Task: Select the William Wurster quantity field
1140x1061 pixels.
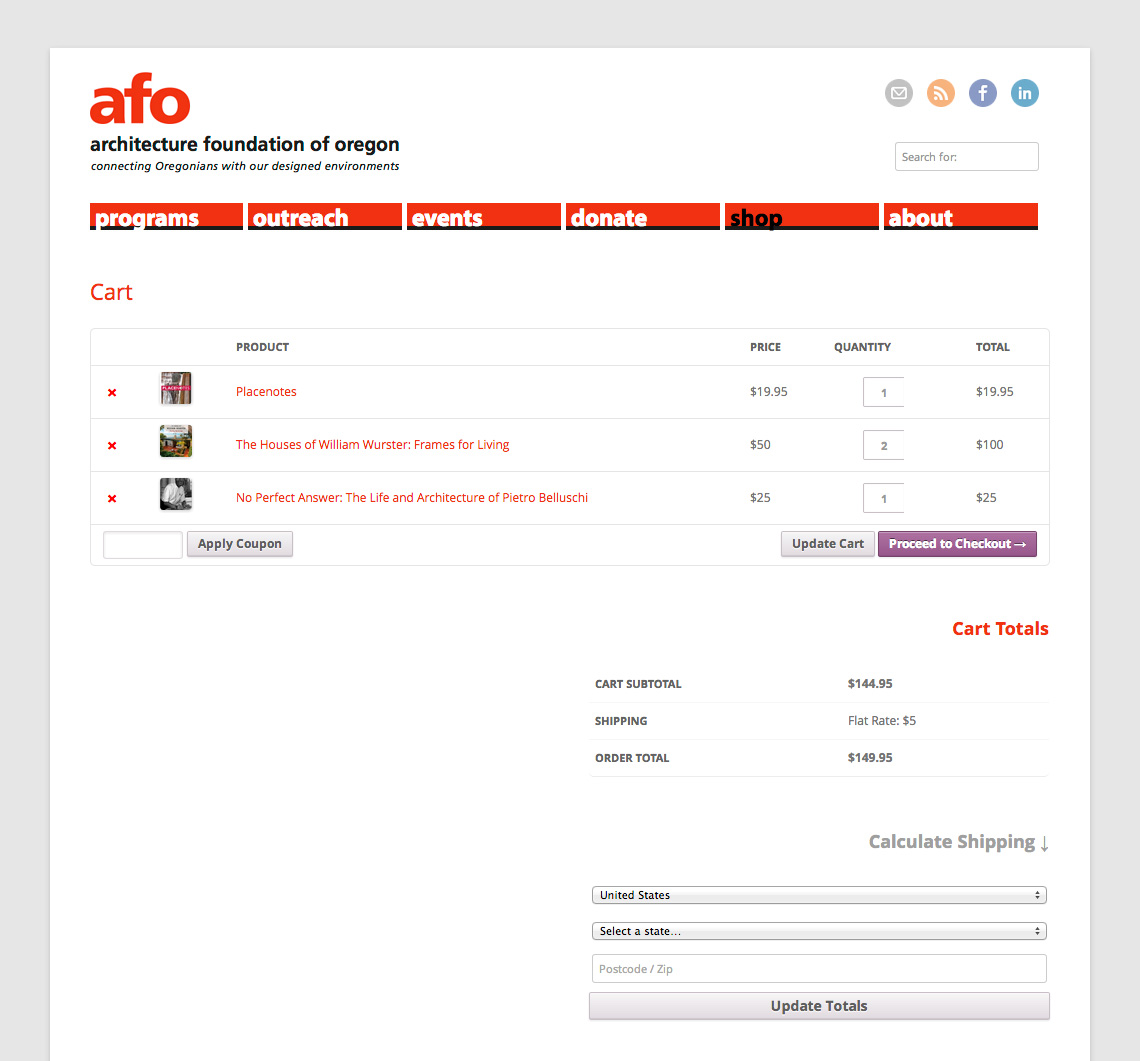Action: (x=883, y=445)
